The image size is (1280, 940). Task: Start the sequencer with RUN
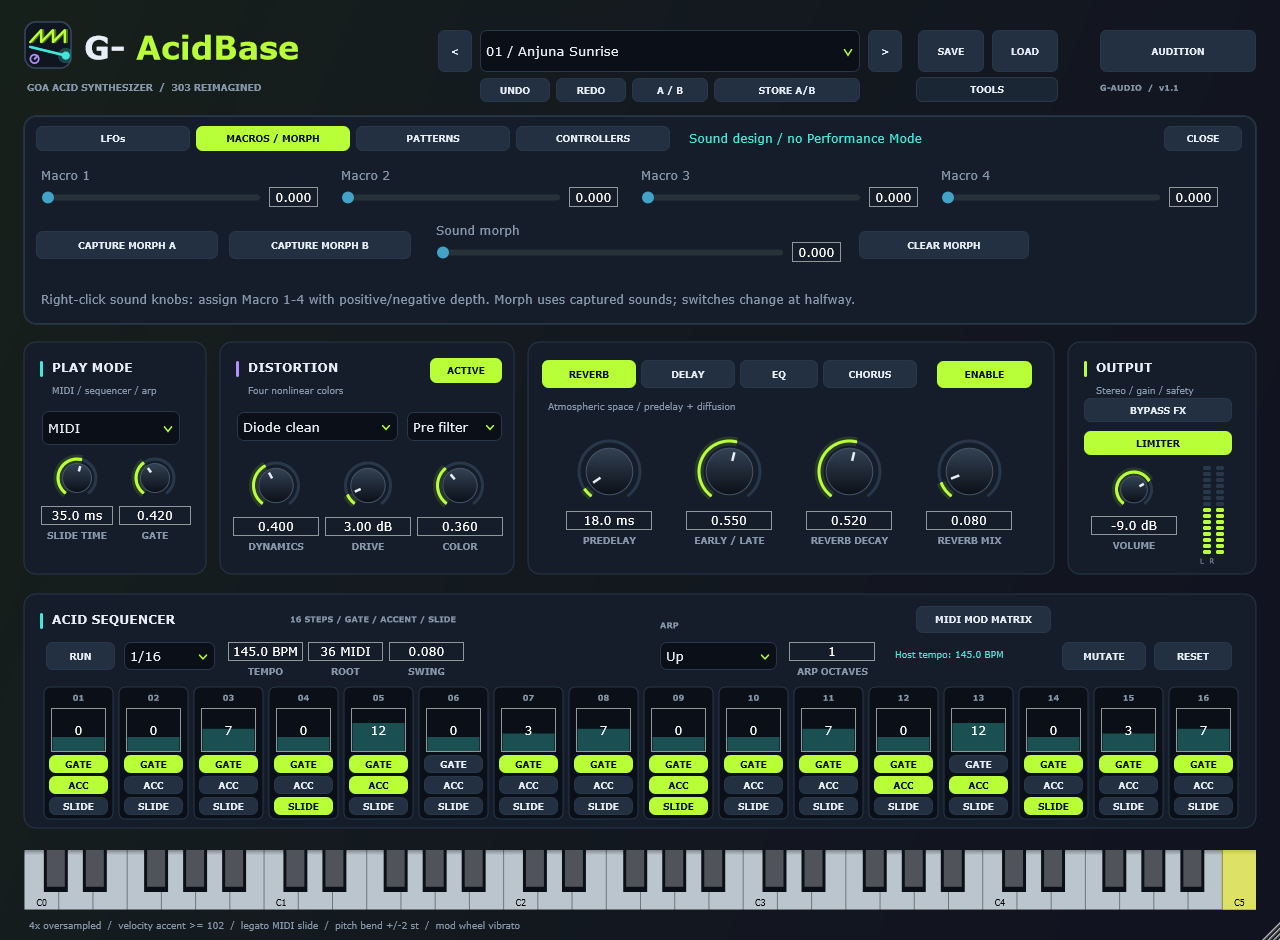pyautogui.click(x=80, y=656)
